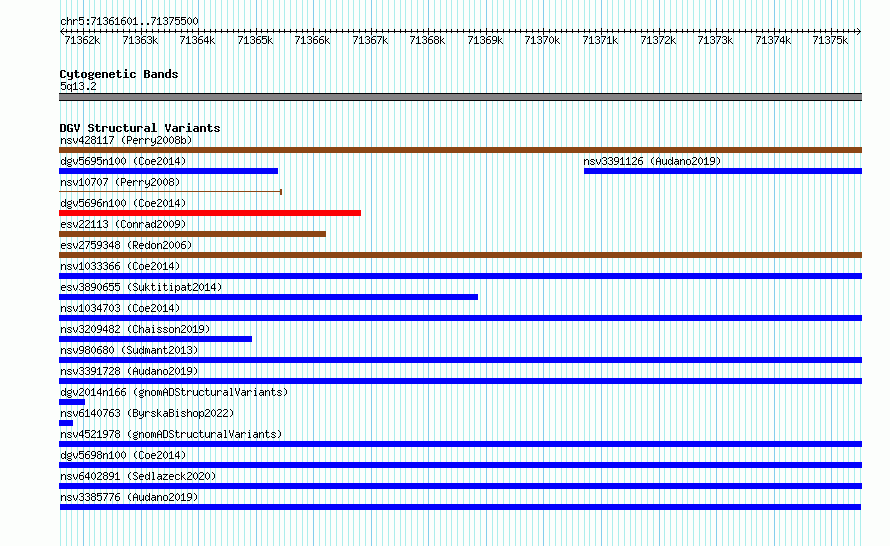
Task: Click the brown esv2759348 variant bar
Action: click(x=460, y=255)
